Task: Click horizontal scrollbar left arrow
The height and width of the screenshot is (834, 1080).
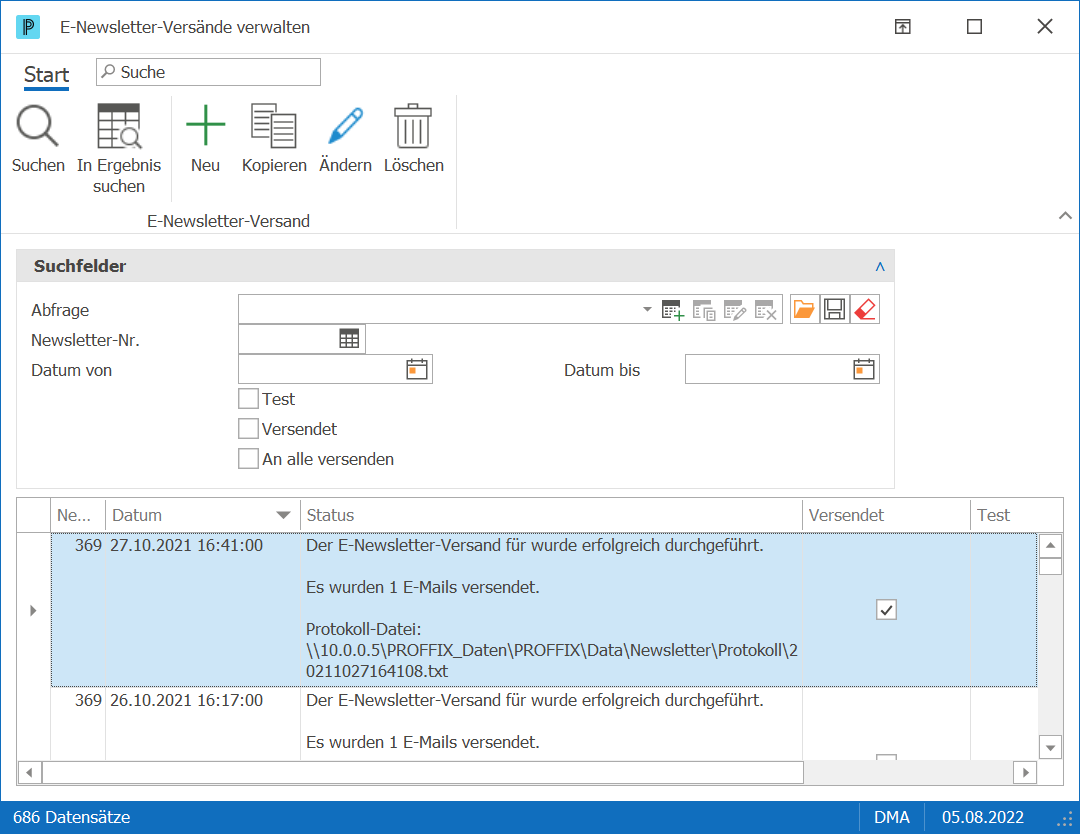Action: 30,773
